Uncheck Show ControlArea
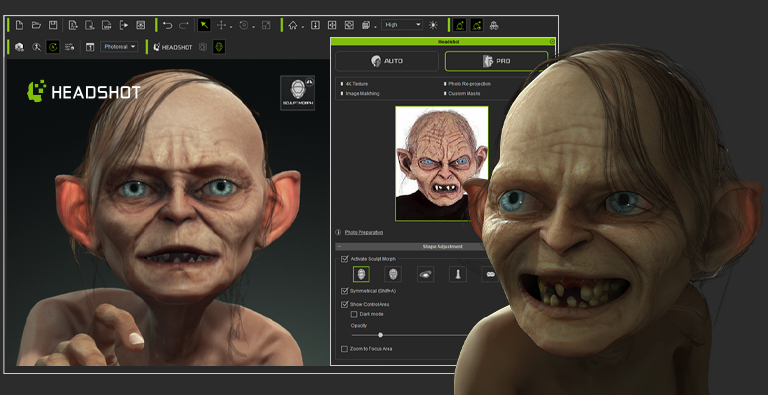Image resolution: width=768 pixels, height=395 pixels. (x=344, y=304)
